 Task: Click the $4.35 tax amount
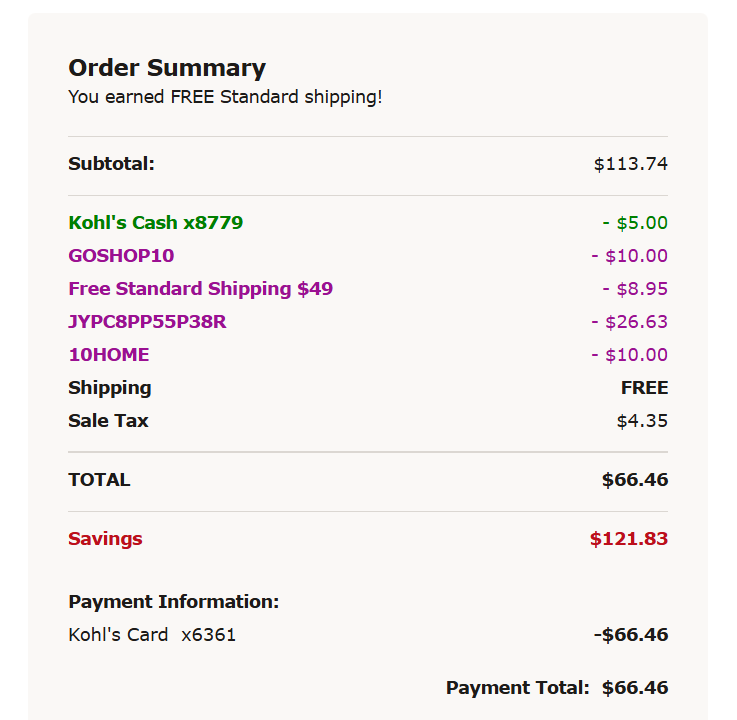[642, 421]
